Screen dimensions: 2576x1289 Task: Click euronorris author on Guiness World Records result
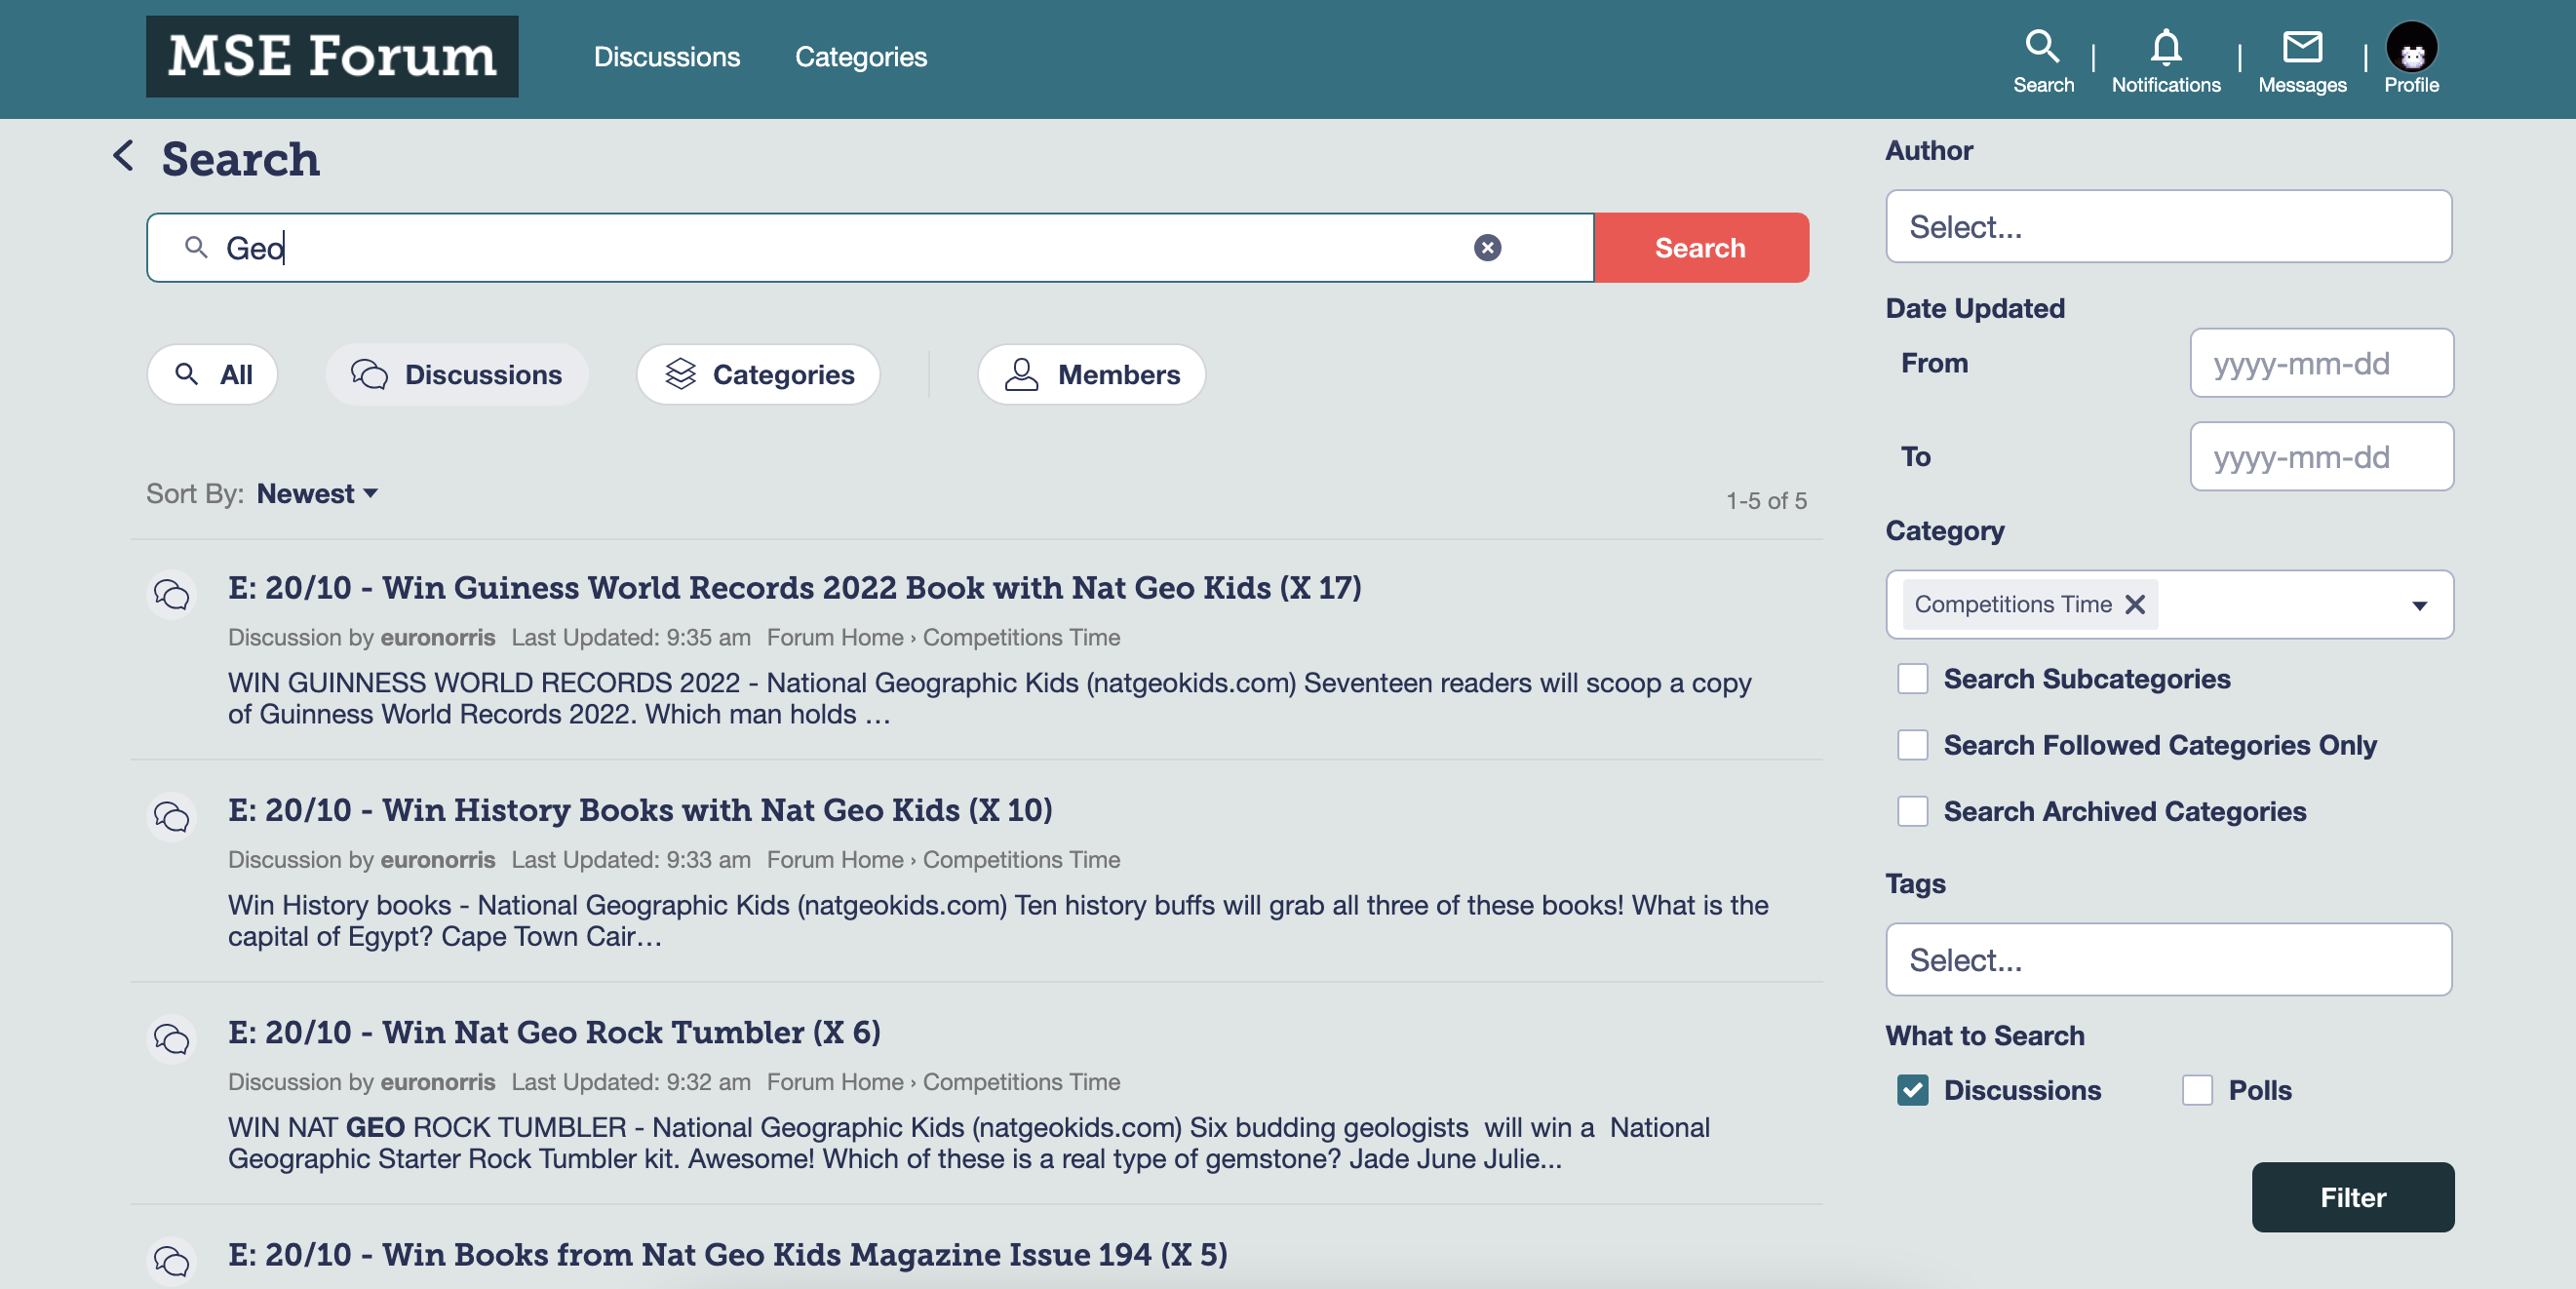(x=437, y=638)
